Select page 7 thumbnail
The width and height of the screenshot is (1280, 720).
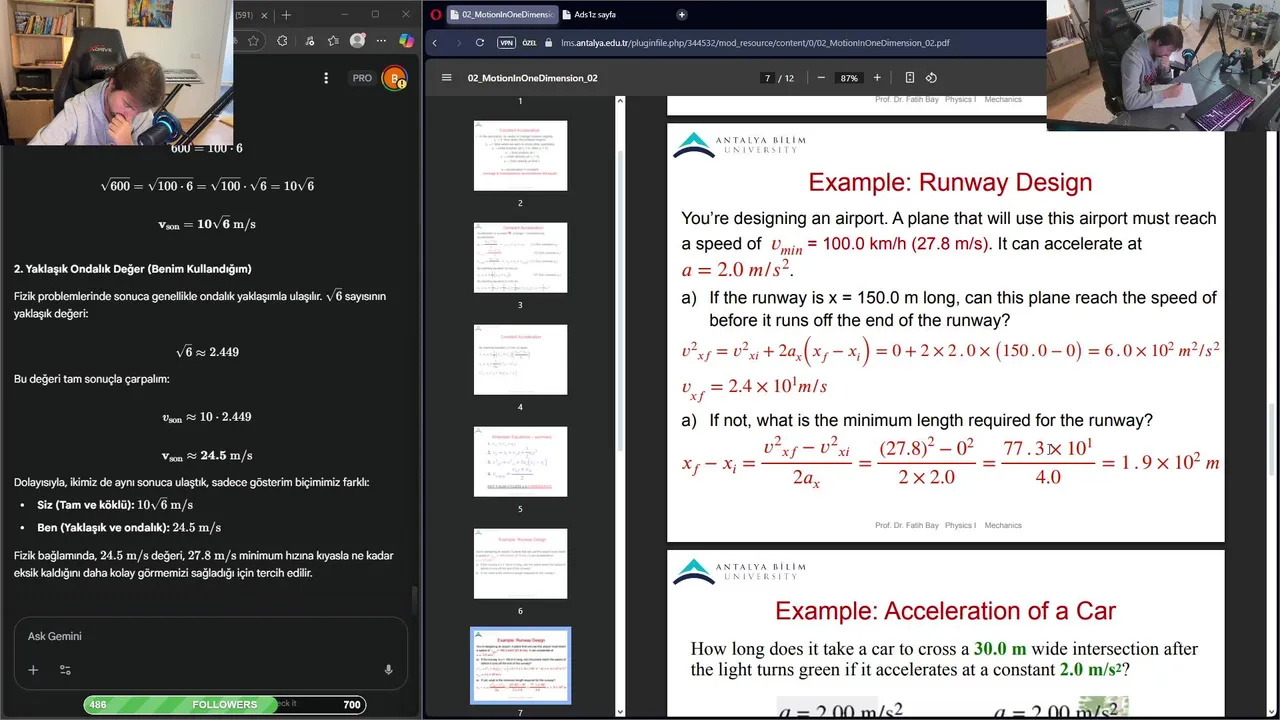520,665
